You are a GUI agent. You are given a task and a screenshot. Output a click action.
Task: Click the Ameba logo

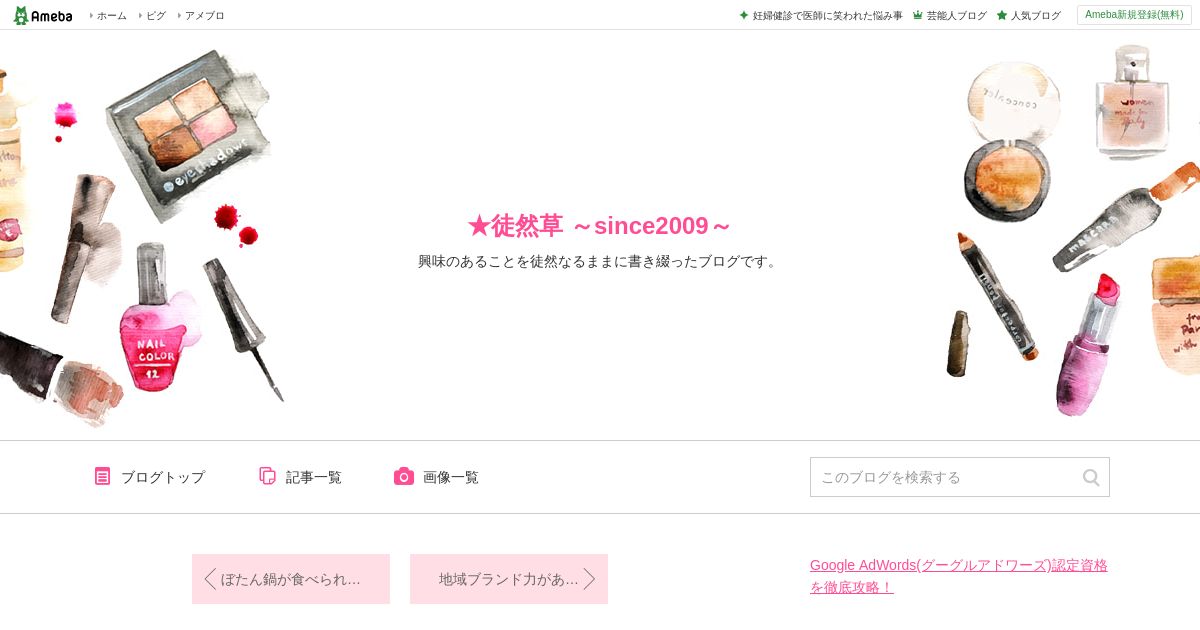(43, 15)
